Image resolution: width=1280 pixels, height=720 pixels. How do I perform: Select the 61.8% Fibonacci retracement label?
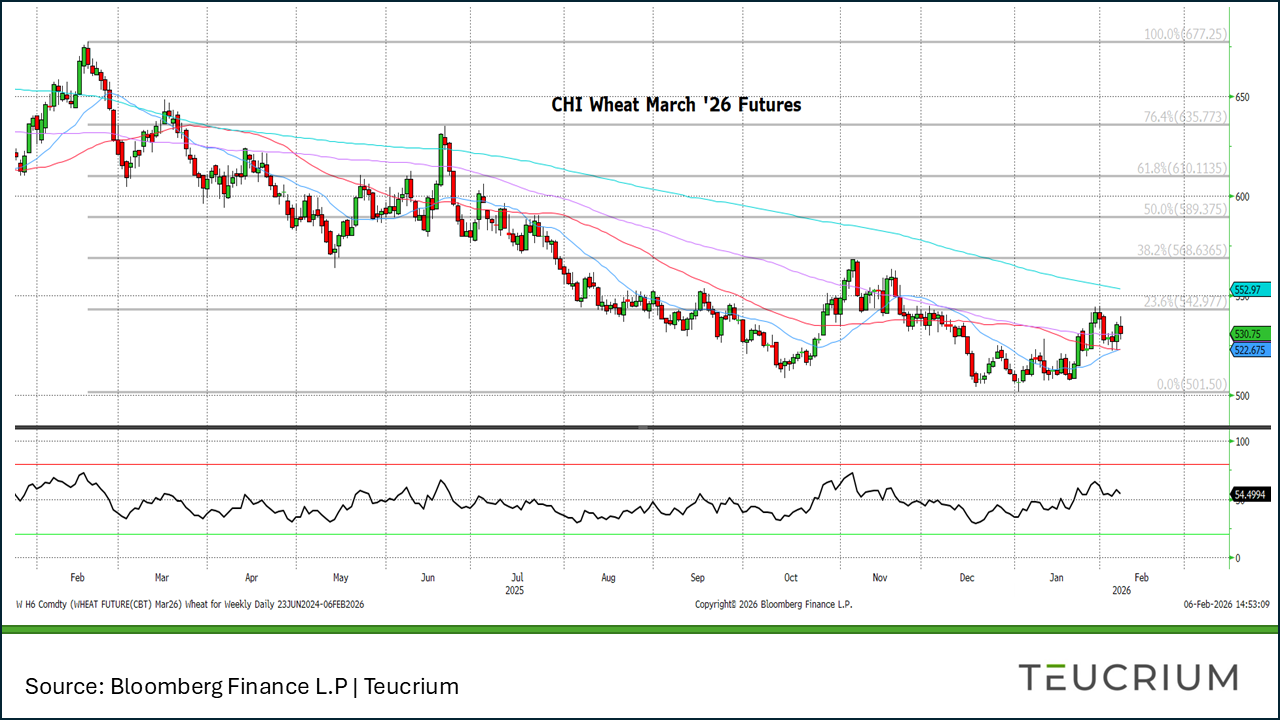[x=1183, y=168]
